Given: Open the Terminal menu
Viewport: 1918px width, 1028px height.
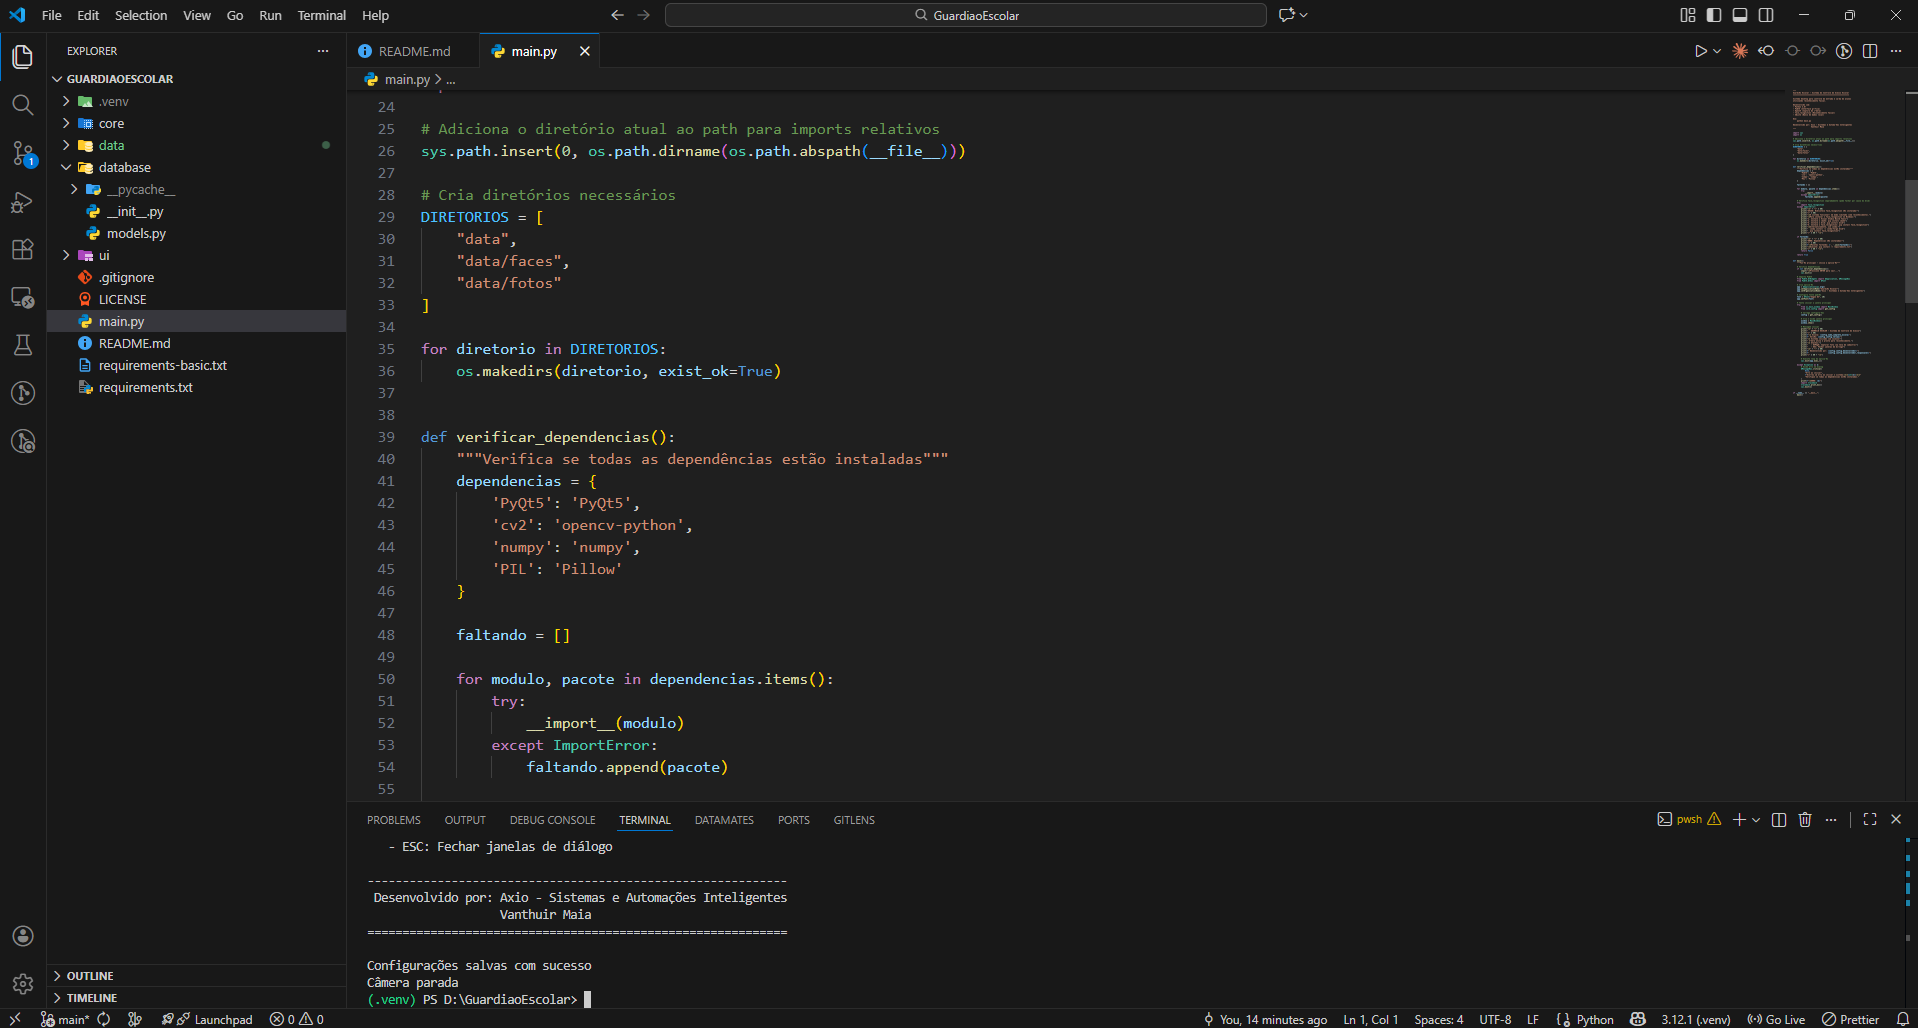Looking at the screenshot, I should pos(321,15).
